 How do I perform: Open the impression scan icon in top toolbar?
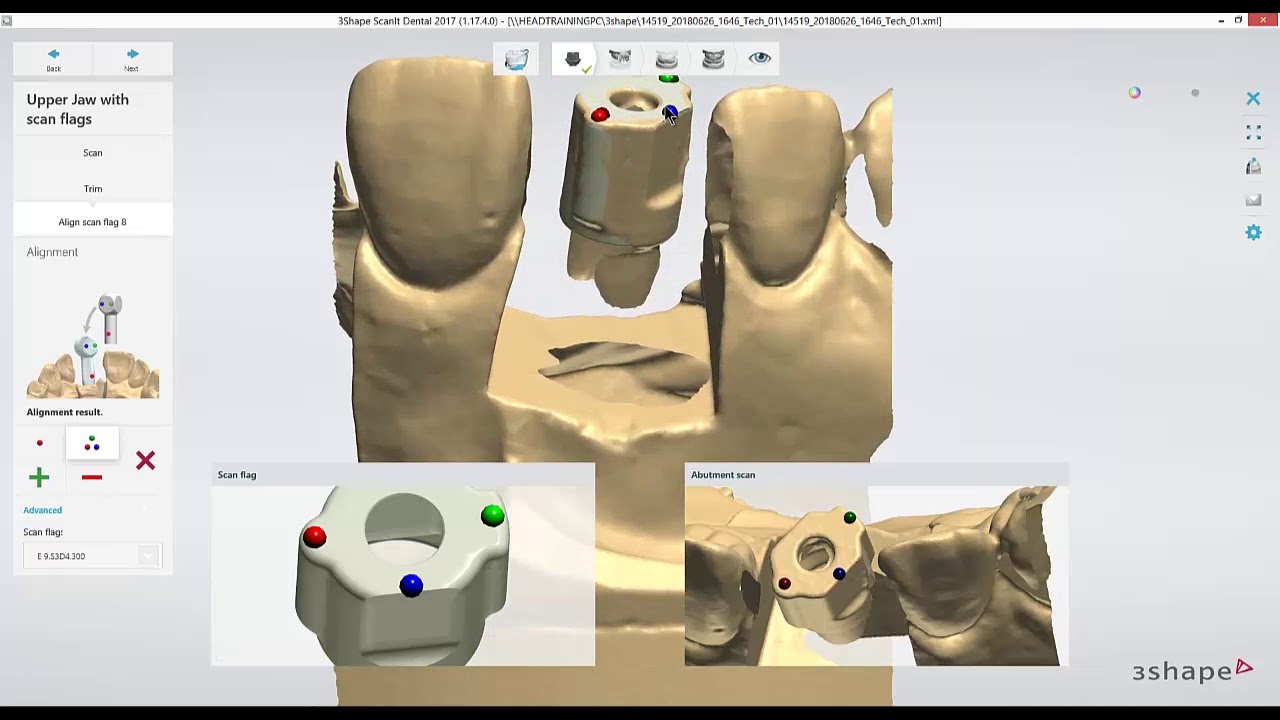(516, 59)
